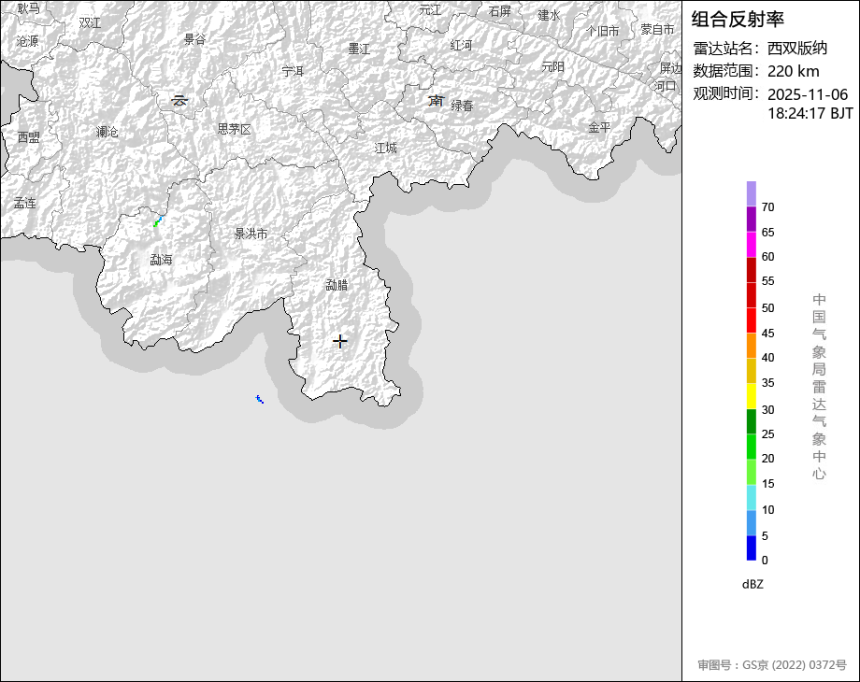Click the 石屏 map label

tap(500, 11)
